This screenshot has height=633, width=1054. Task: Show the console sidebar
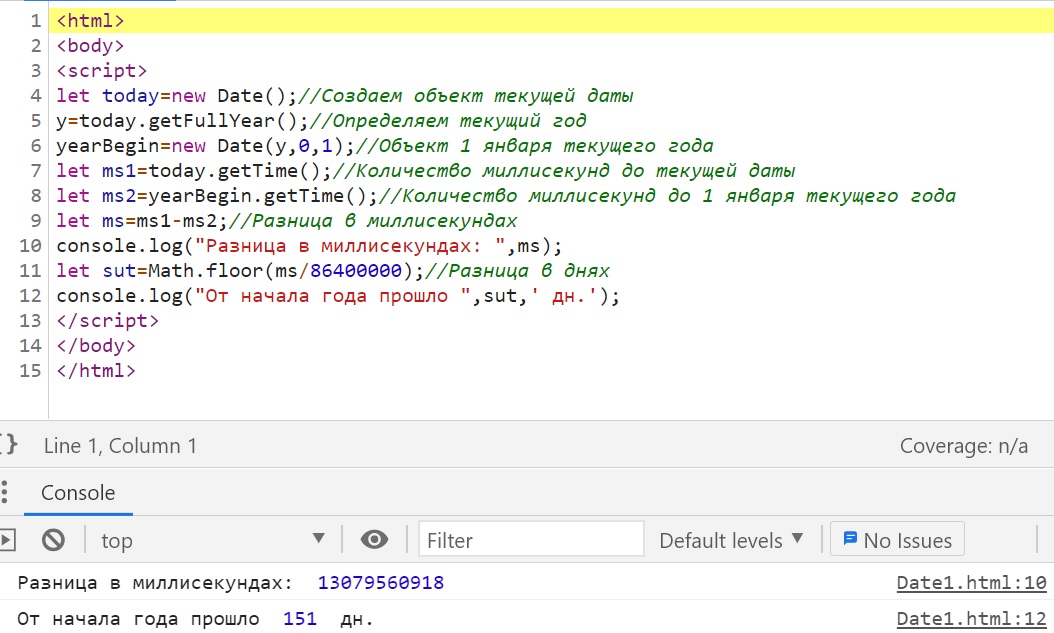(x=8, y=540)
